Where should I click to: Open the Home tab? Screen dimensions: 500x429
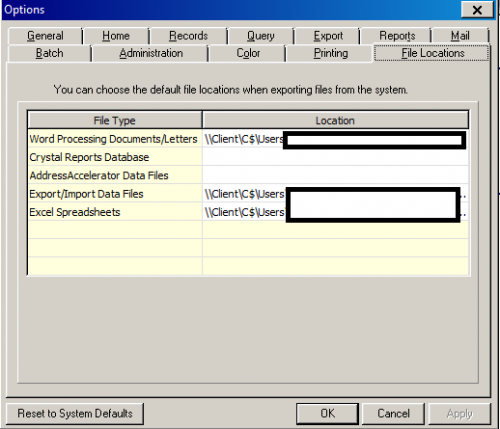[x=116, y=36]
